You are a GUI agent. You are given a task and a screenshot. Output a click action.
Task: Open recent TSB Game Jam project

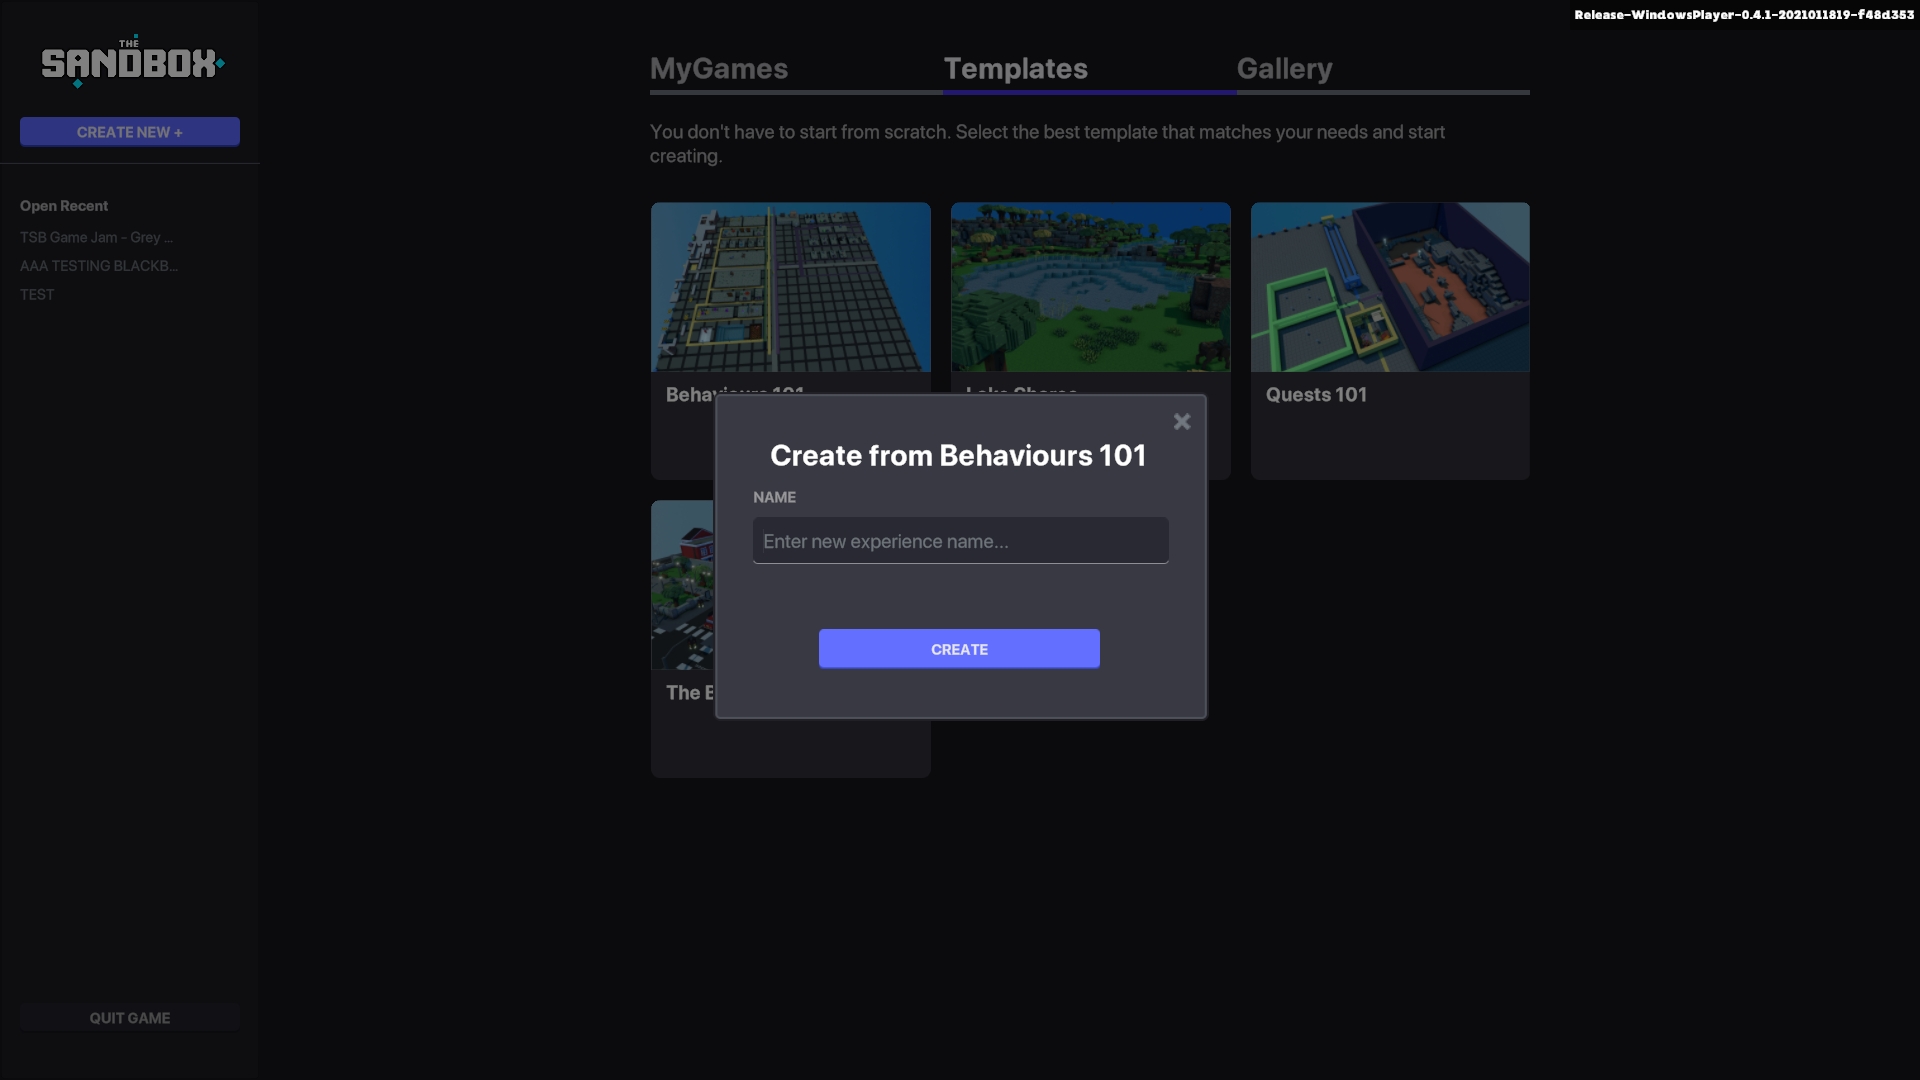(96, 238)
